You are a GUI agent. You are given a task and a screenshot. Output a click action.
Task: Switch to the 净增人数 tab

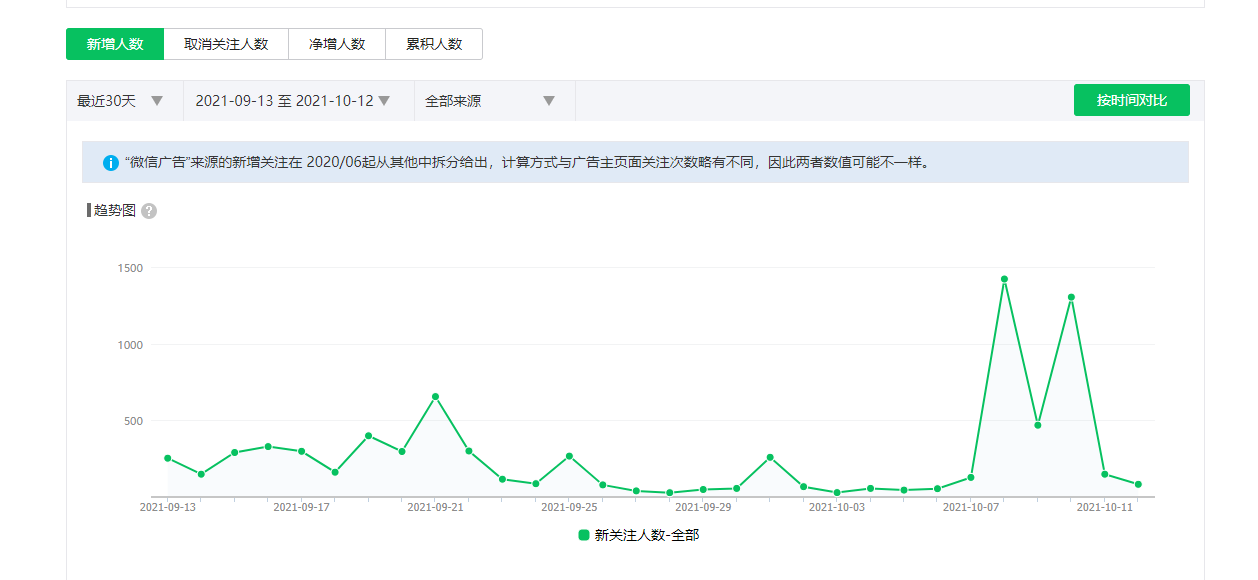coord(337,44)
